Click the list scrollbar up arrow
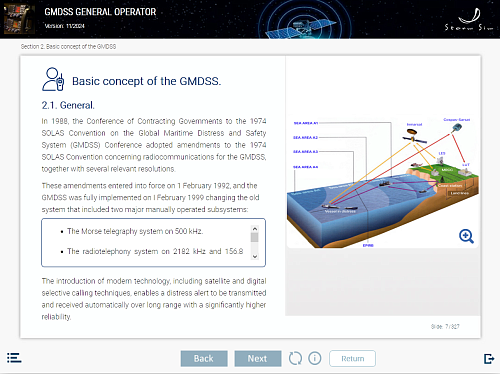Screen dimensions: 500x374 (x=255, y=229)
